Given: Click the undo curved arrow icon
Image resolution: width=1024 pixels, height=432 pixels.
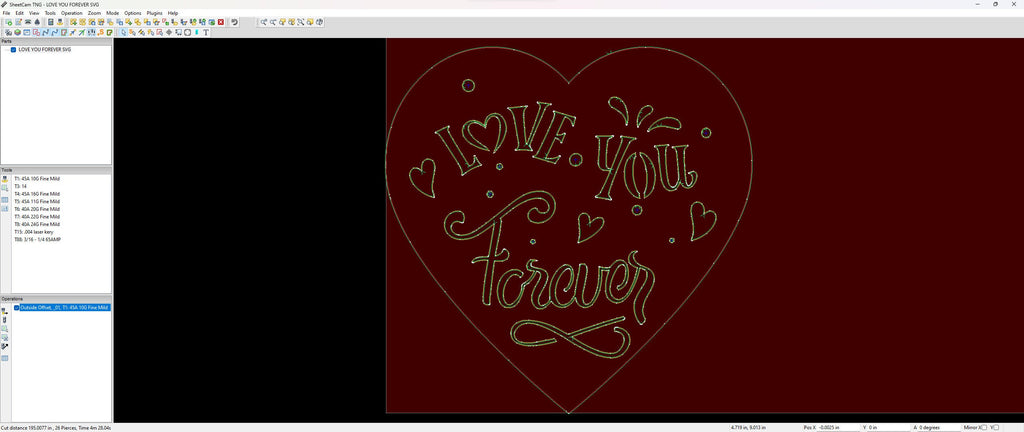Looking at the screenshot, I should tap(234, 22).
